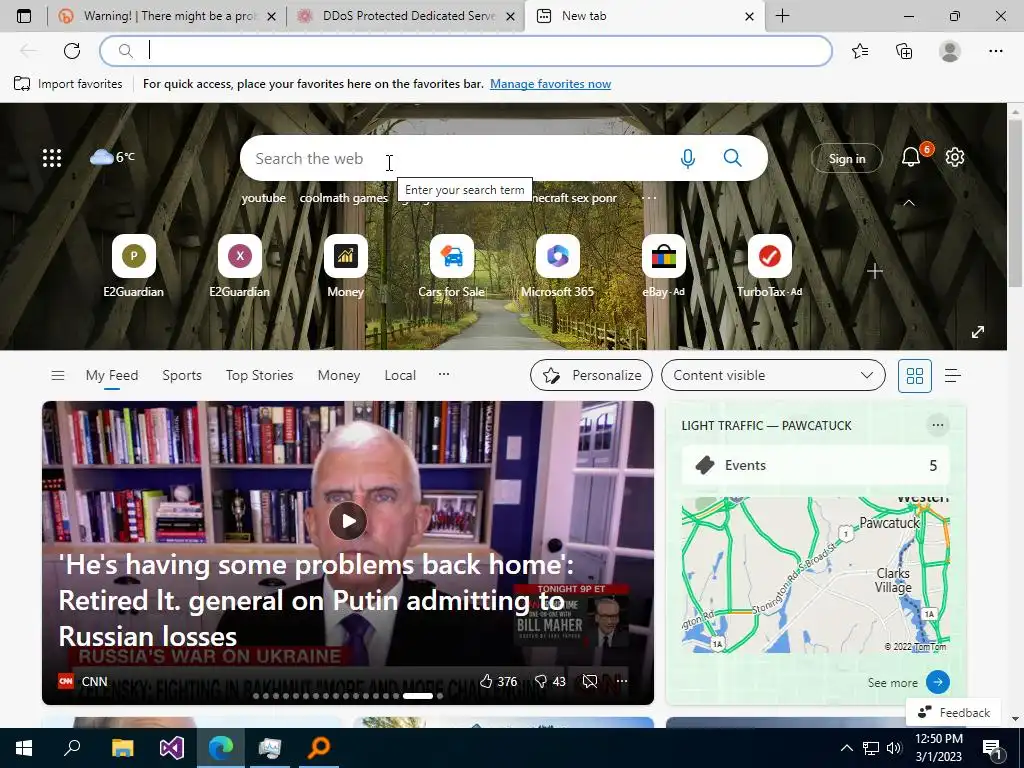The width and height of the screenshot is (1024, 768).
Task: Select the Money feed tab
Action: coord(338,376)
